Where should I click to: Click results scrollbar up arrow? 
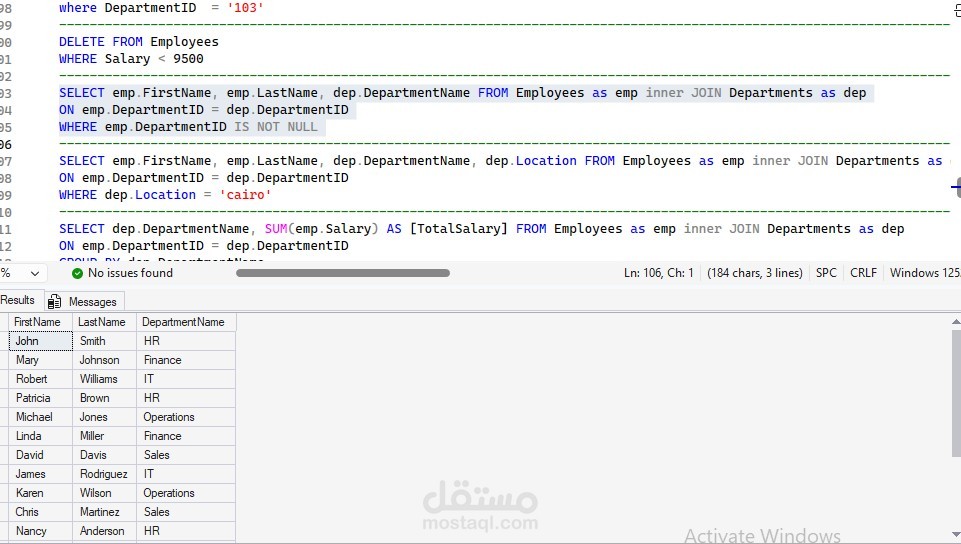[956, 322]
